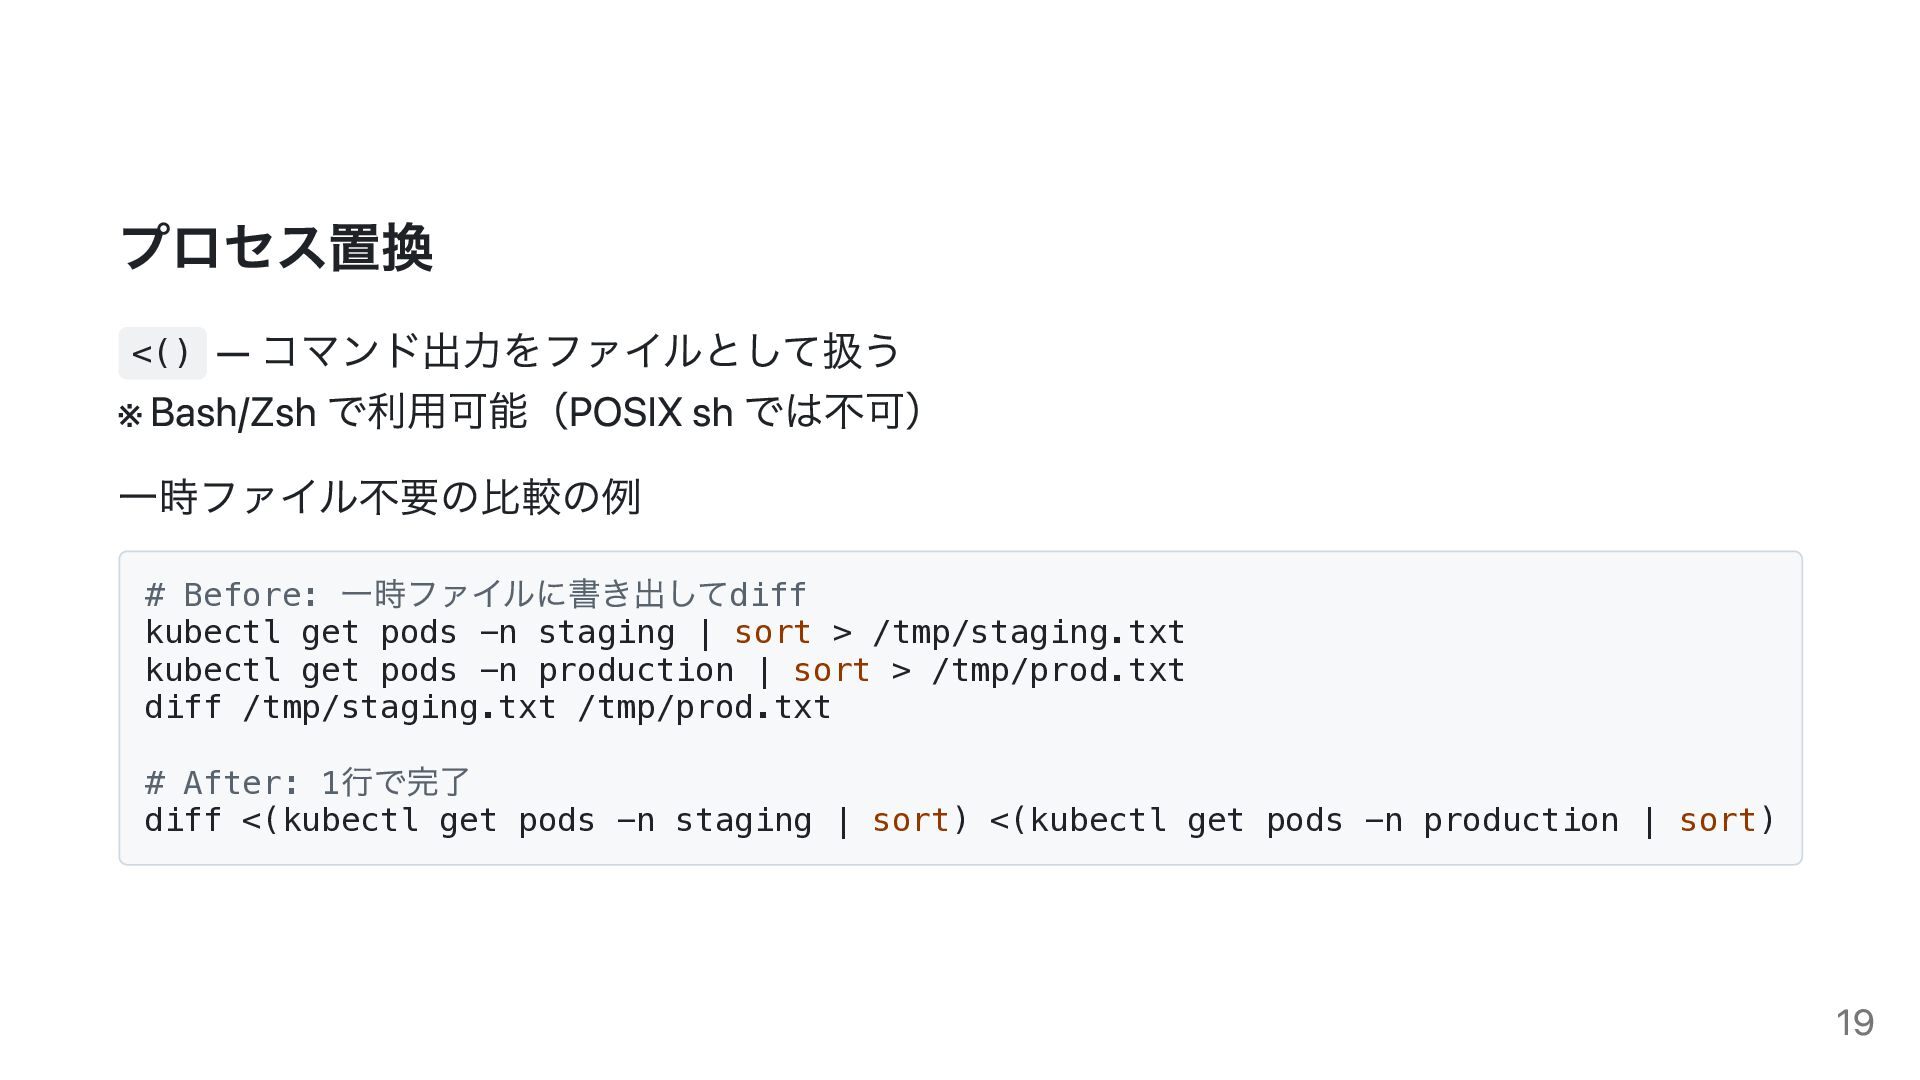Click the word 'production' in the one-liner

tap(1520, 821)
